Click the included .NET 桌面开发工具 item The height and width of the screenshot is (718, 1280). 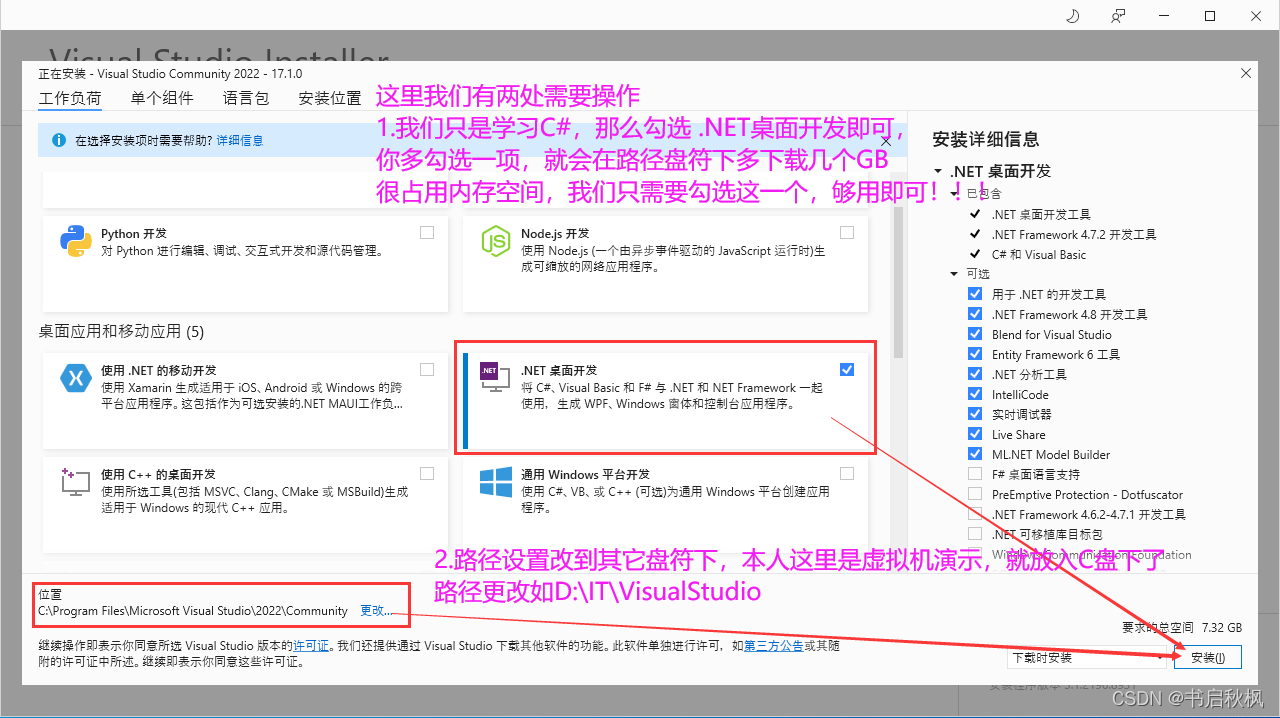(x=1041, y=214)
